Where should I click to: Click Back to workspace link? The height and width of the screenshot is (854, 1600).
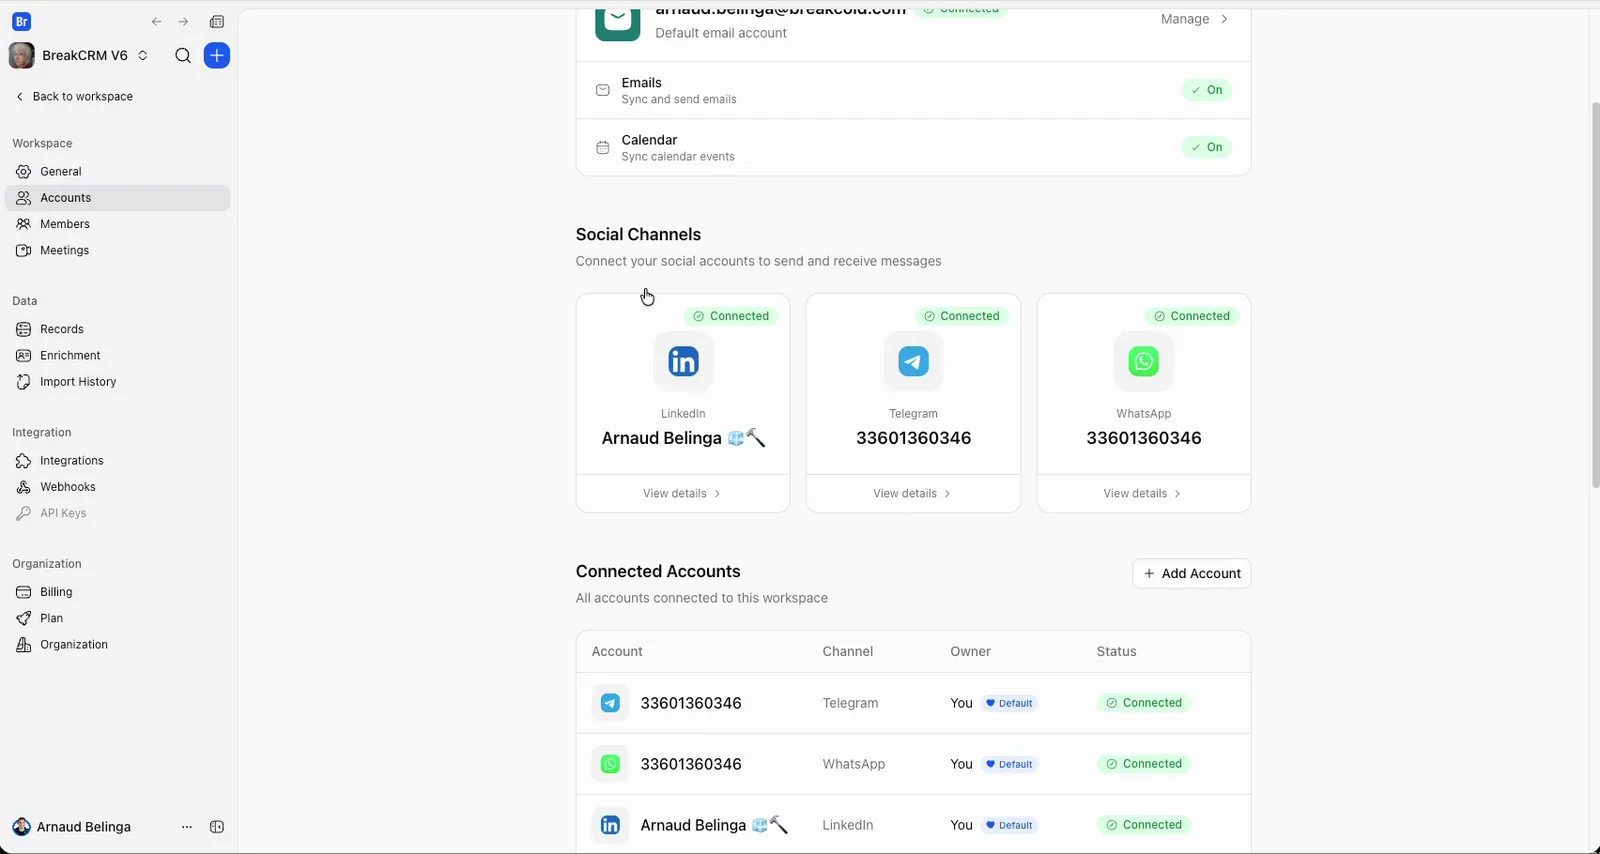(x=74, y=97)
